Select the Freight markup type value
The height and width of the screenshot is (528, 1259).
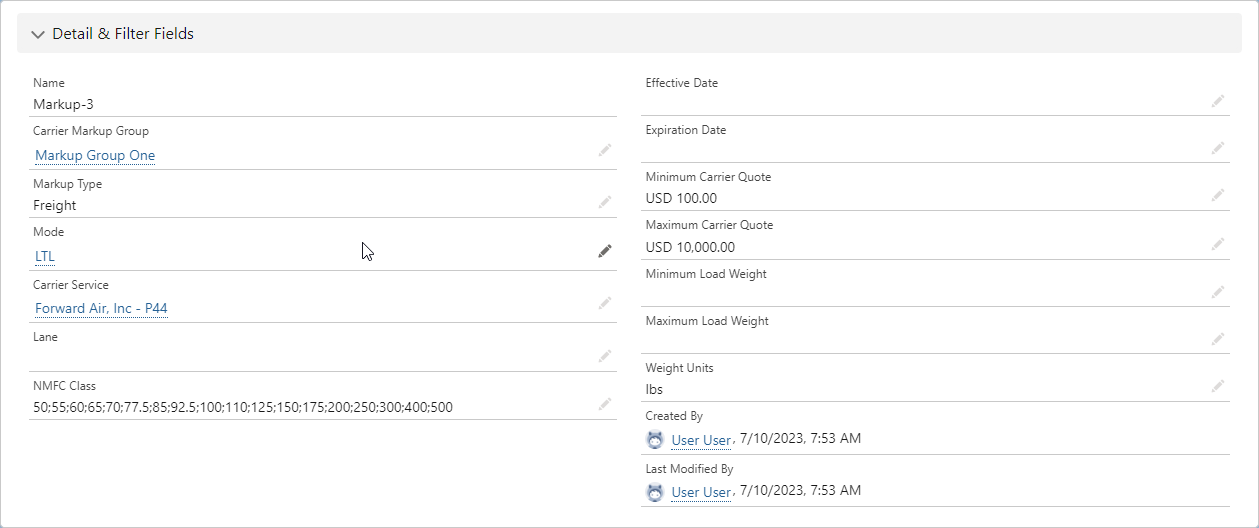click(55, 205)
